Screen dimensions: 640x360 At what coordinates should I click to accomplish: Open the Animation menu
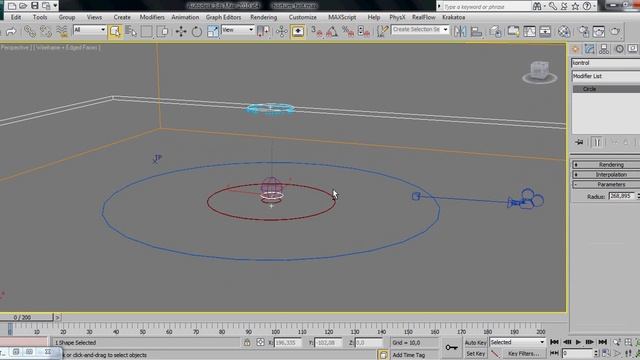pyautogui.click(x=185, y=17)
